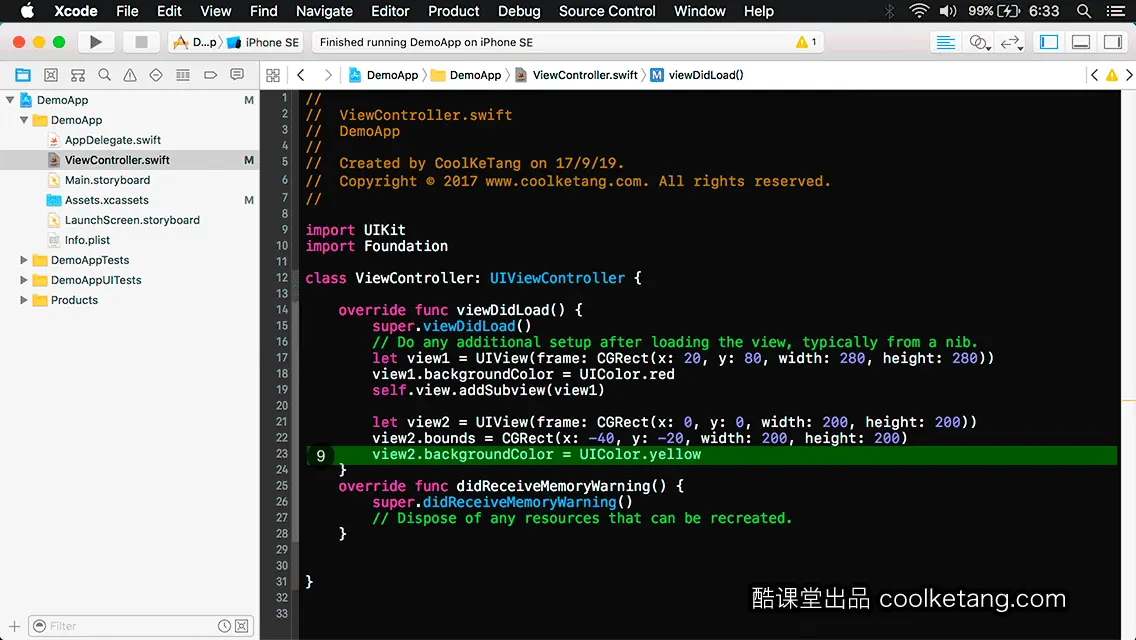Open the Test navigator diamond icon

click(x=156, y=75)
